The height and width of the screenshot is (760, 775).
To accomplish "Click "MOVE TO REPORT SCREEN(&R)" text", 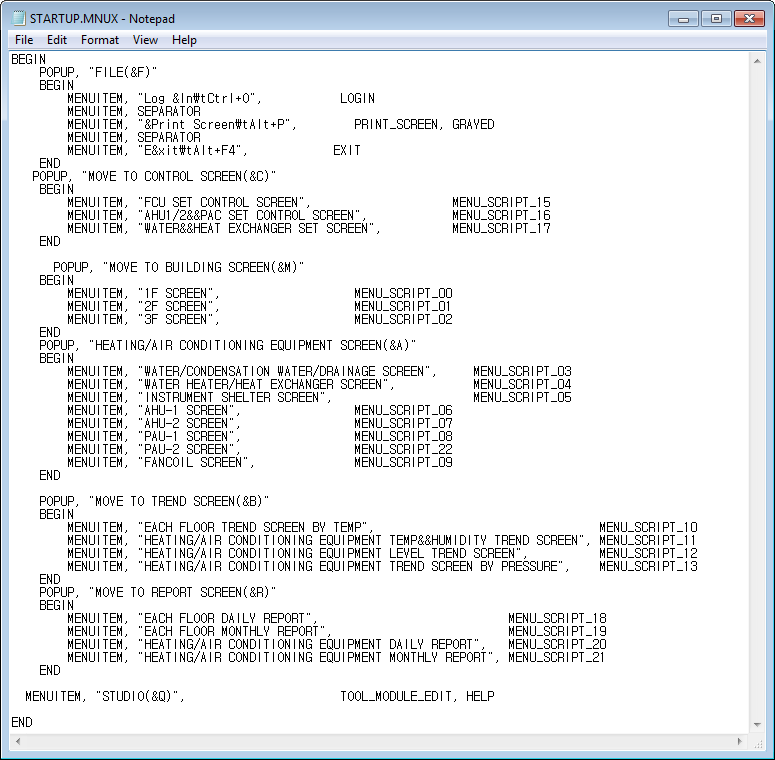I will [182, 592].
